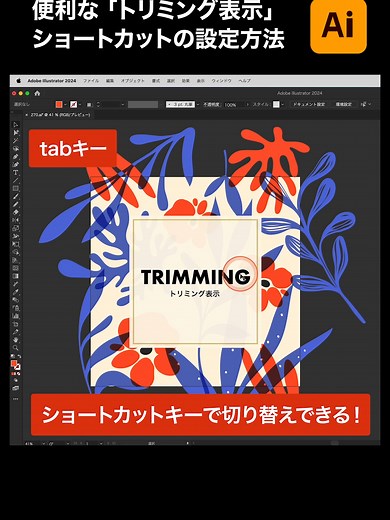The width and height of the screenshot is (390, 520).
Task: Select the Zoom tool magnifier
Action: (16, 348)
